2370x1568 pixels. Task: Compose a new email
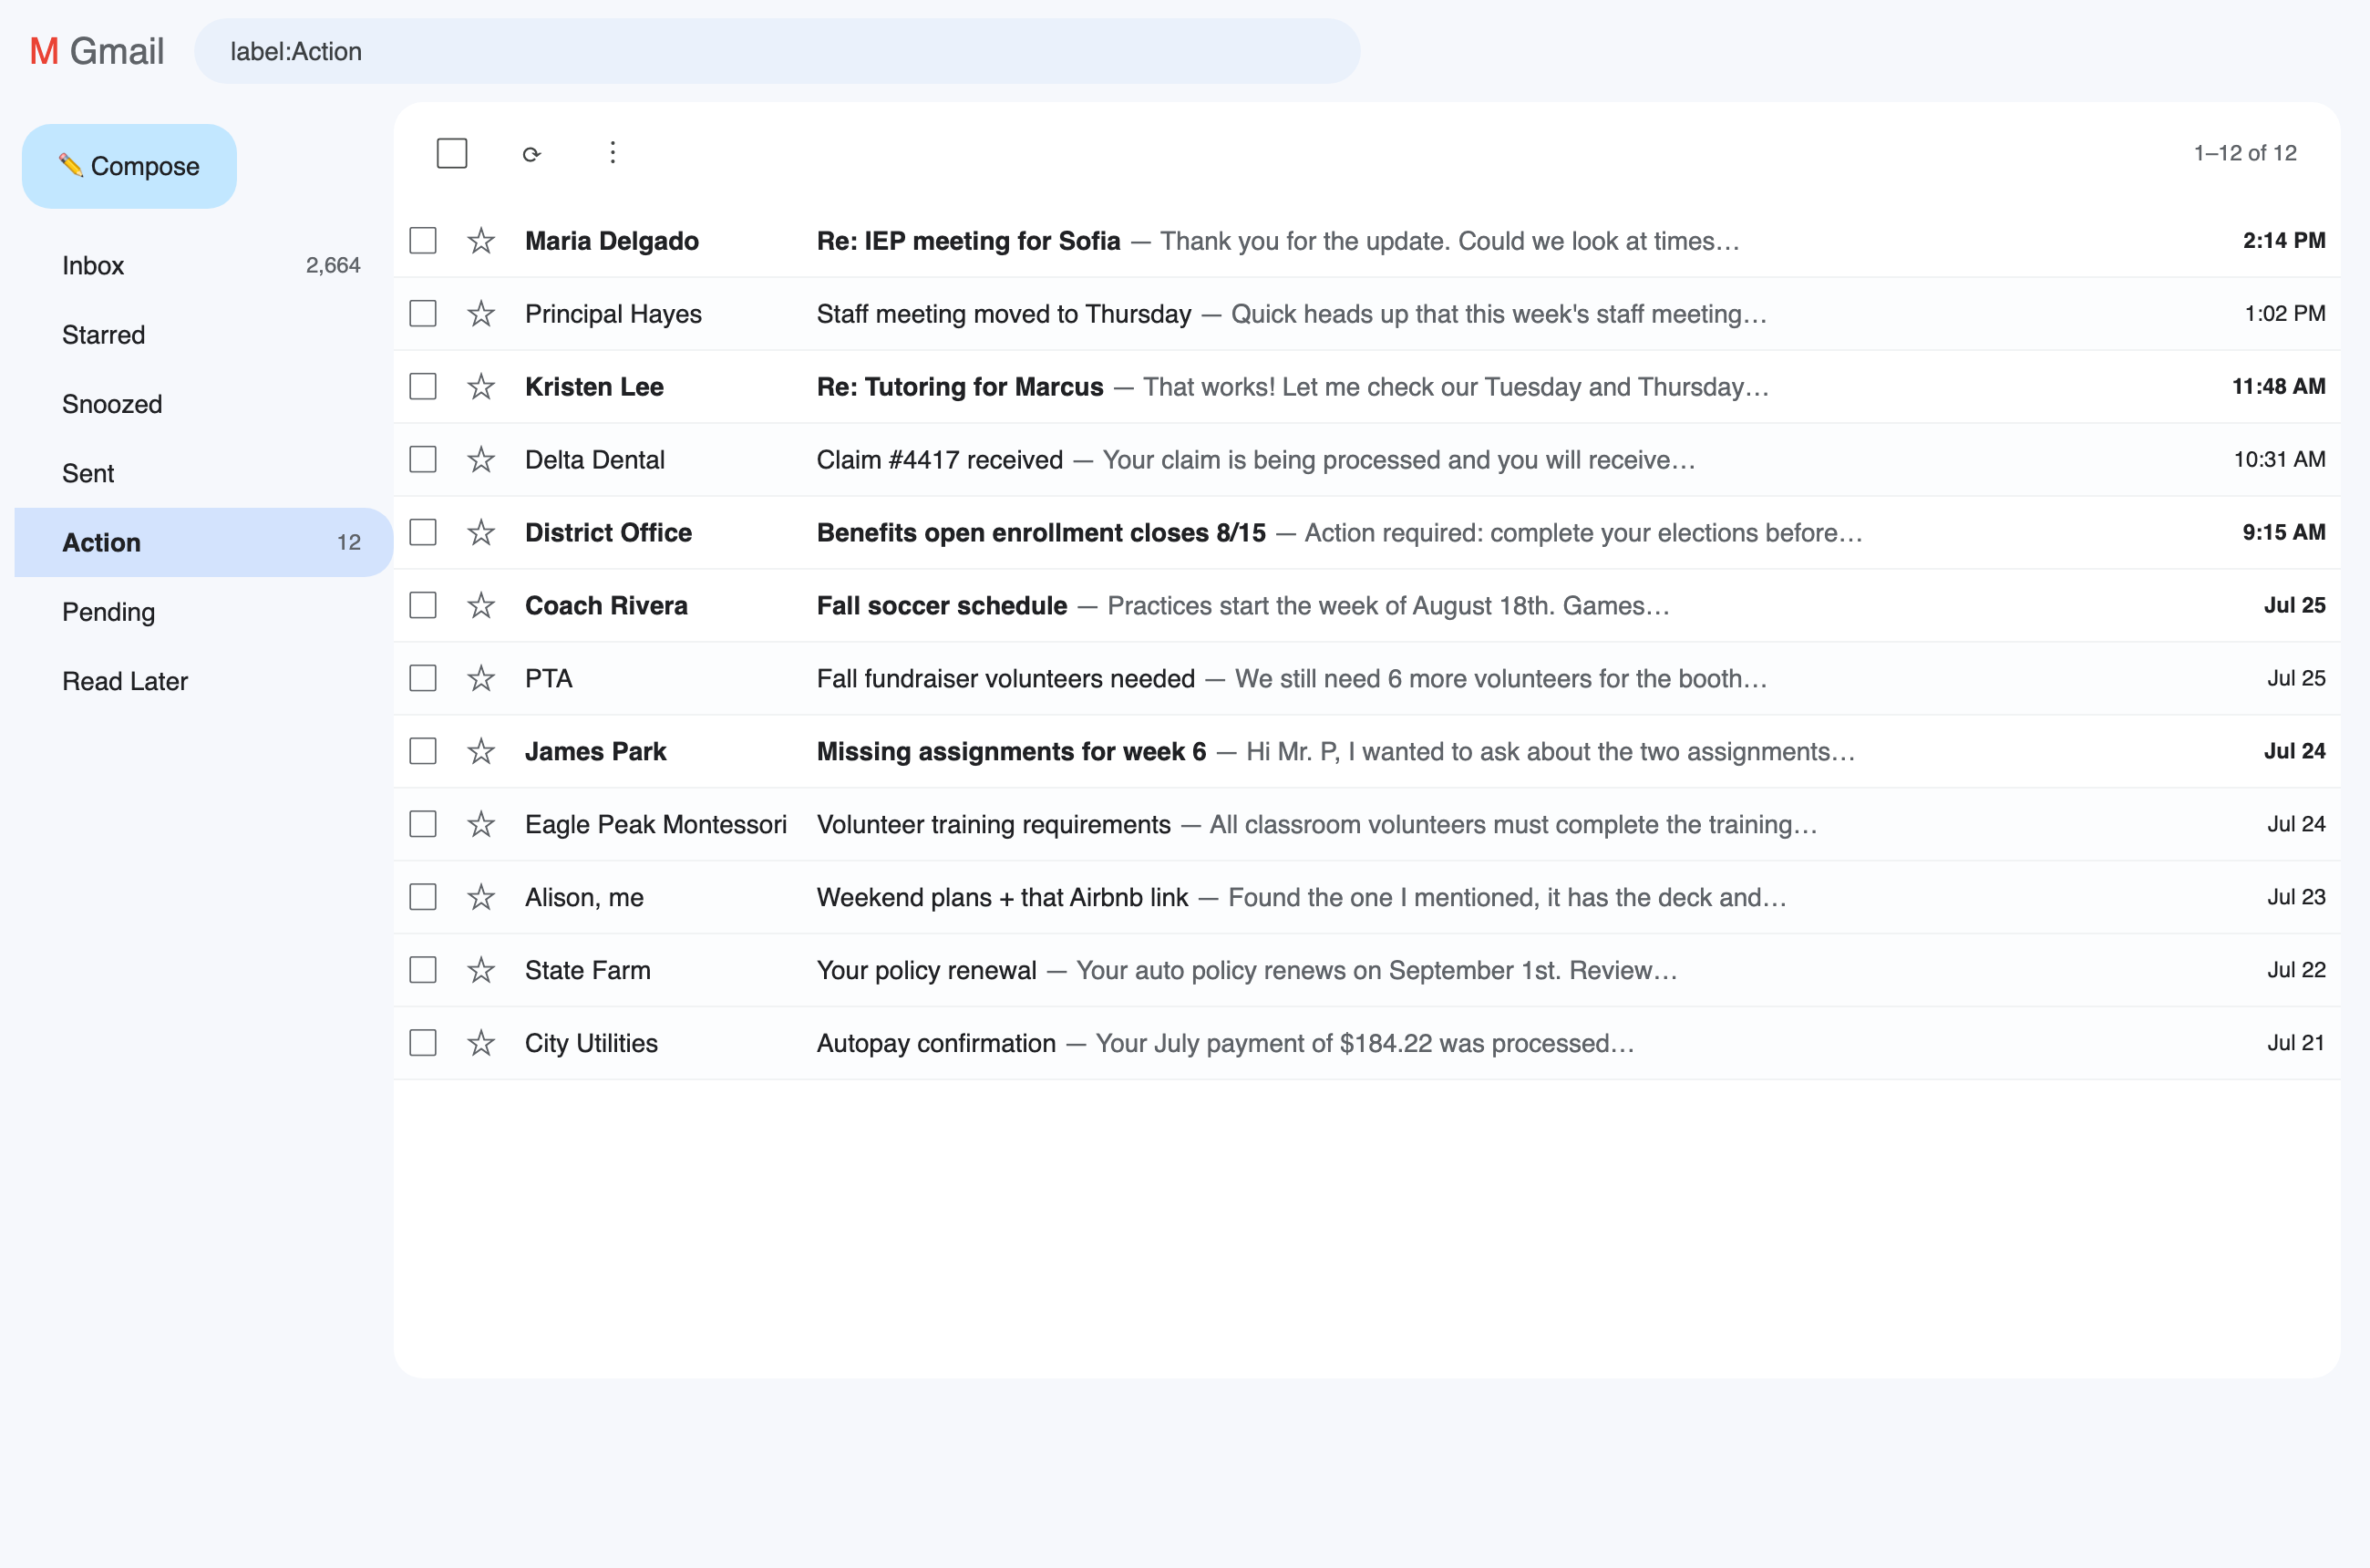129,167
